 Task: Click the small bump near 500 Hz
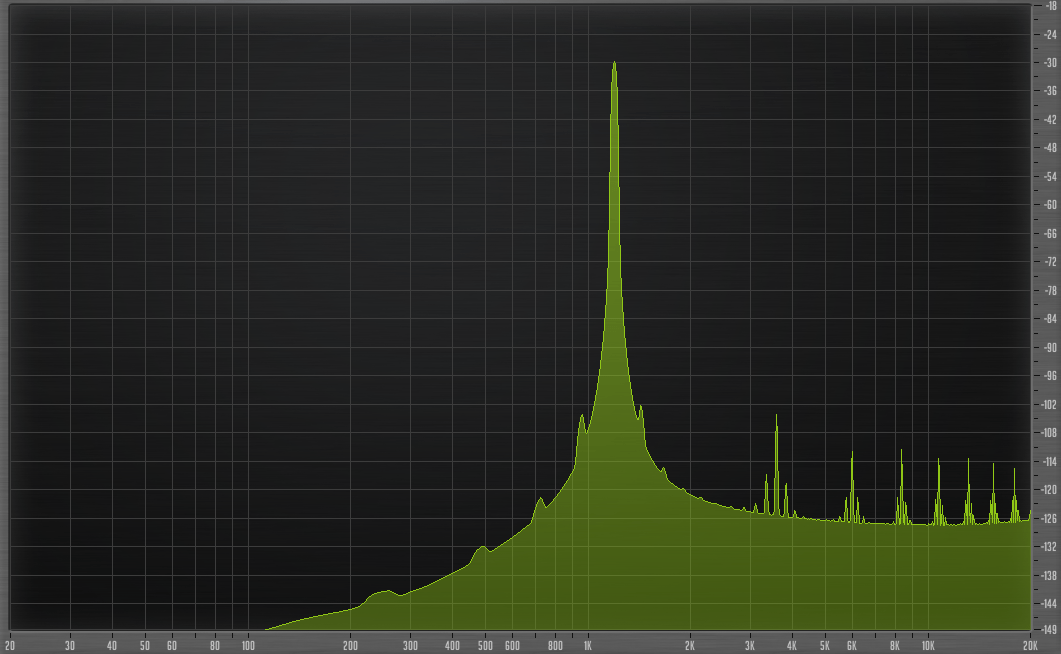[x=483, y=547]
